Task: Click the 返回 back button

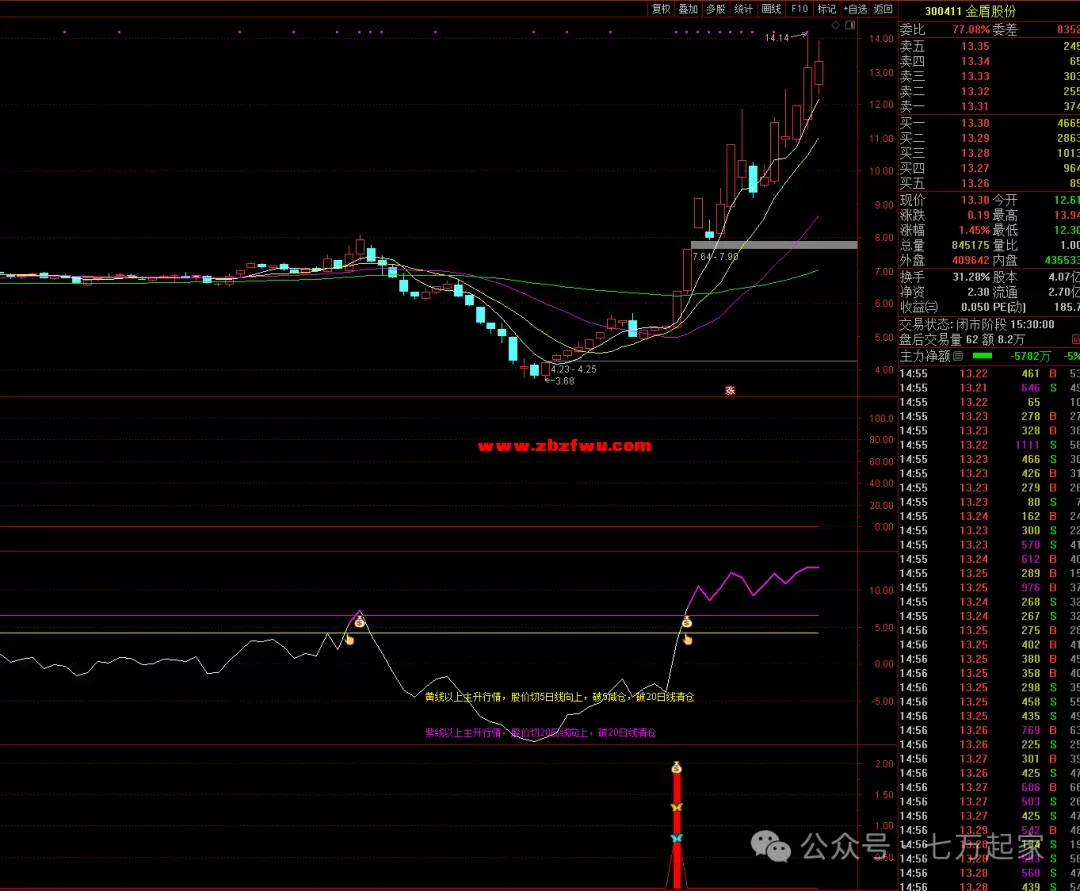Action: (883, 9)
